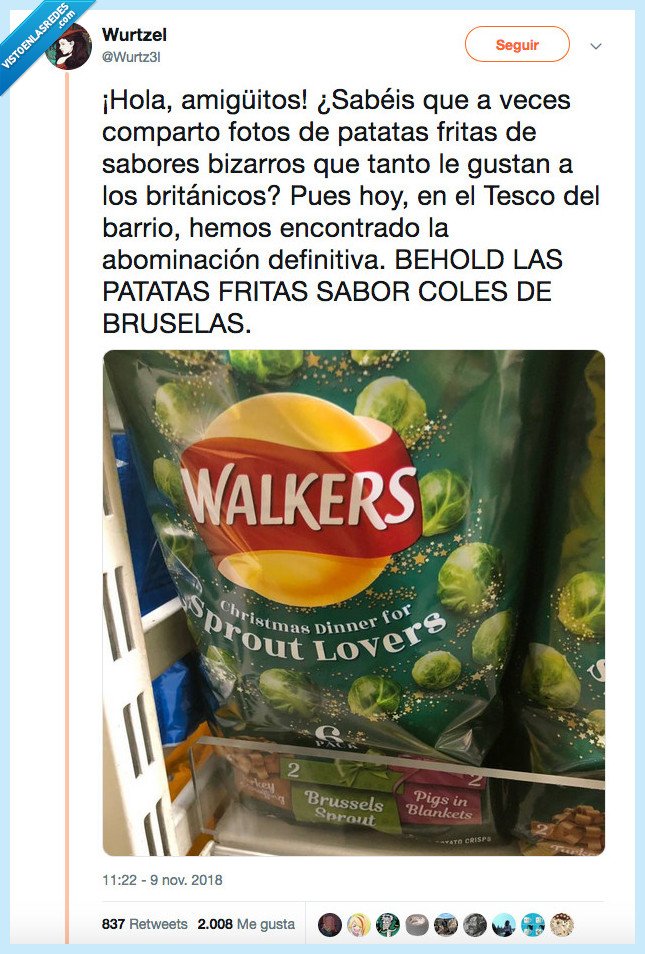Click blue tiled-pattern liker avatar

[533, 924]
